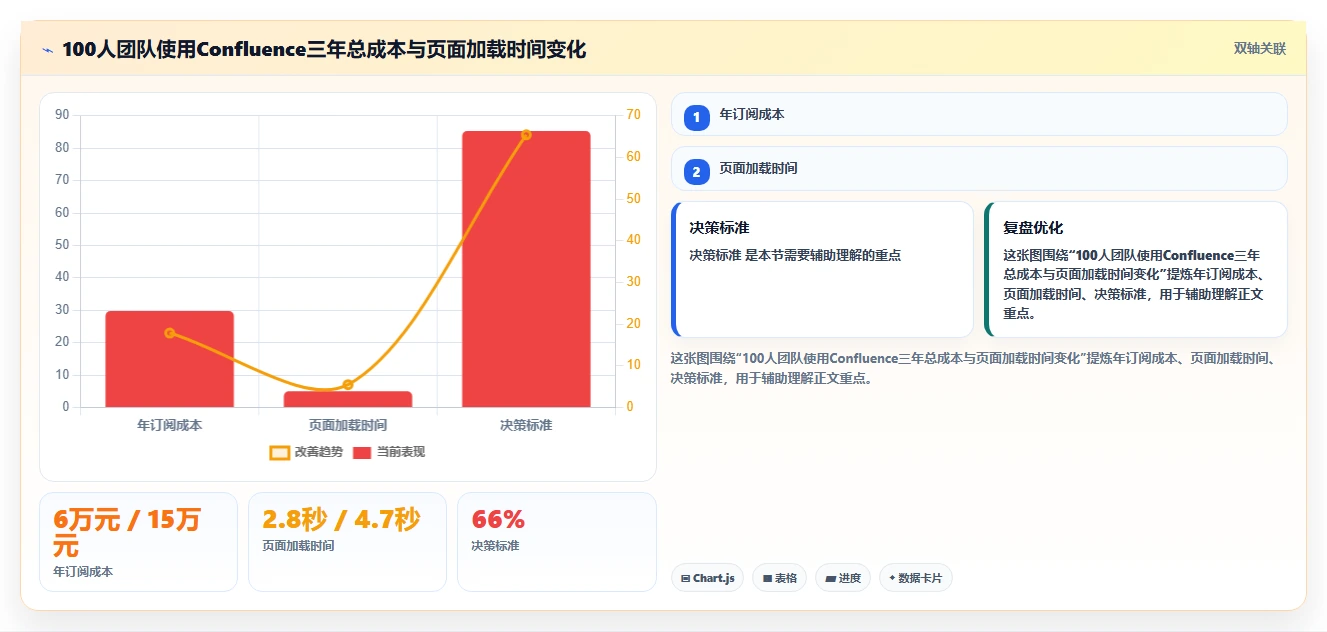Open the 复盘优化 info card
Image resolution: width=1327 pixels, height=632 pixels.
point(1136,270)
